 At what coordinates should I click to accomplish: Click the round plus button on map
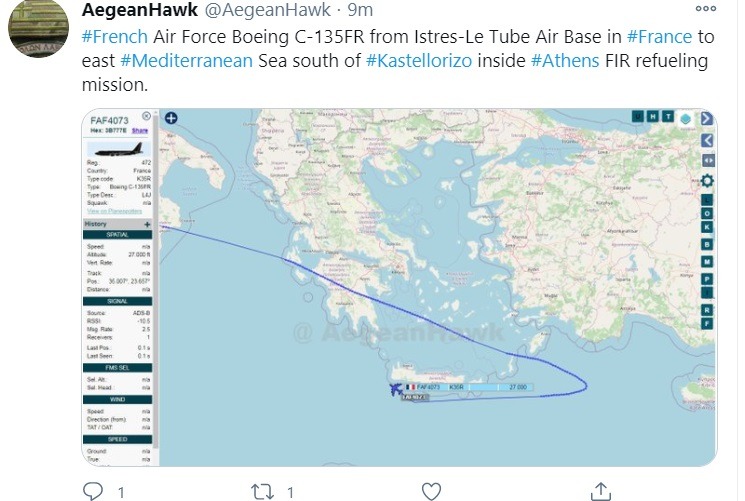coord(171,118)
